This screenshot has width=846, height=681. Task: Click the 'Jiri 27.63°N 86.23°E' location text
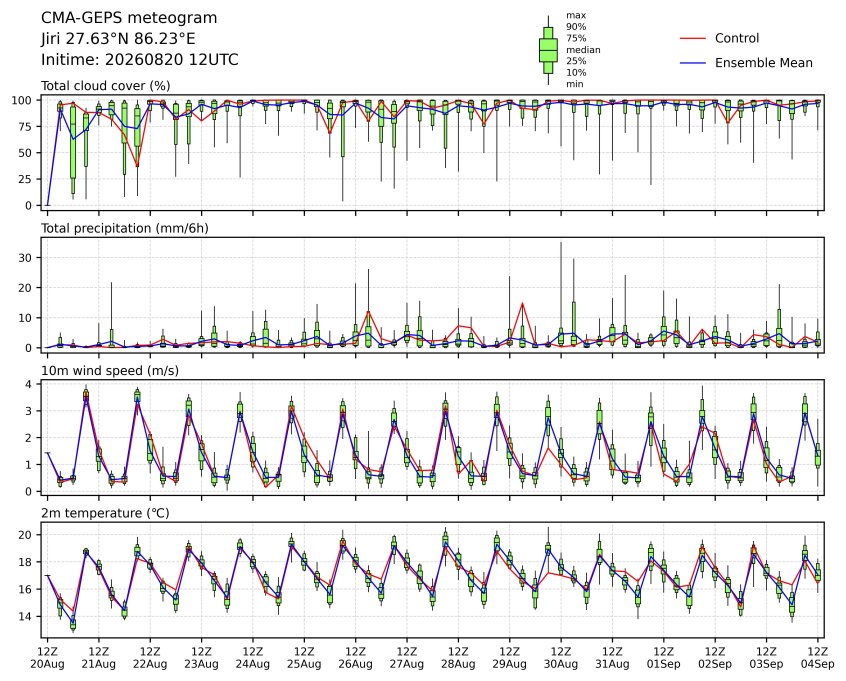[x=118, y=39]
